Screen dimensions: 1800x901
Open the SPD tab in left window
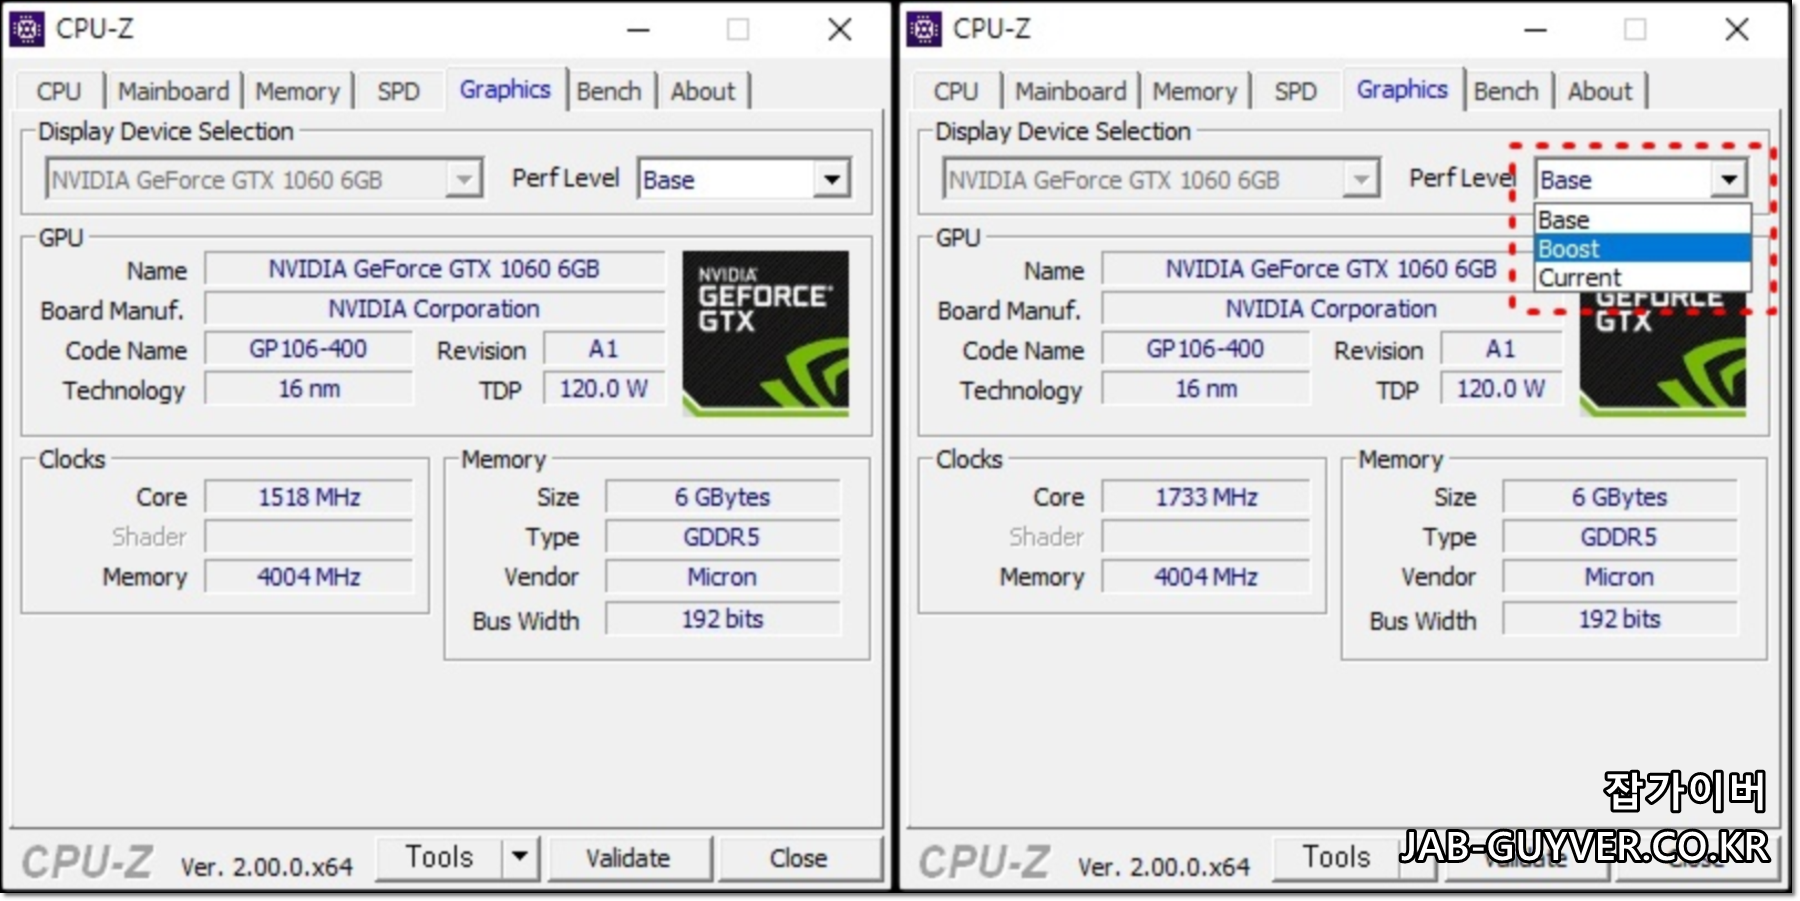[x=398, y=91]
